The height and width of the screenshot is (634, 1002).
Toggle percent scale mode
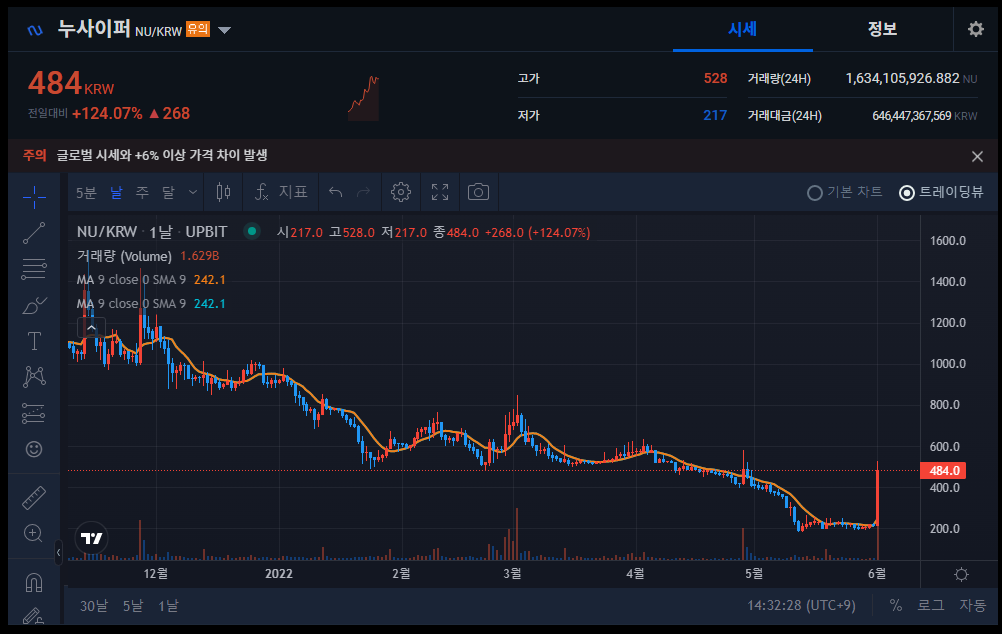[x=896, y=605]
